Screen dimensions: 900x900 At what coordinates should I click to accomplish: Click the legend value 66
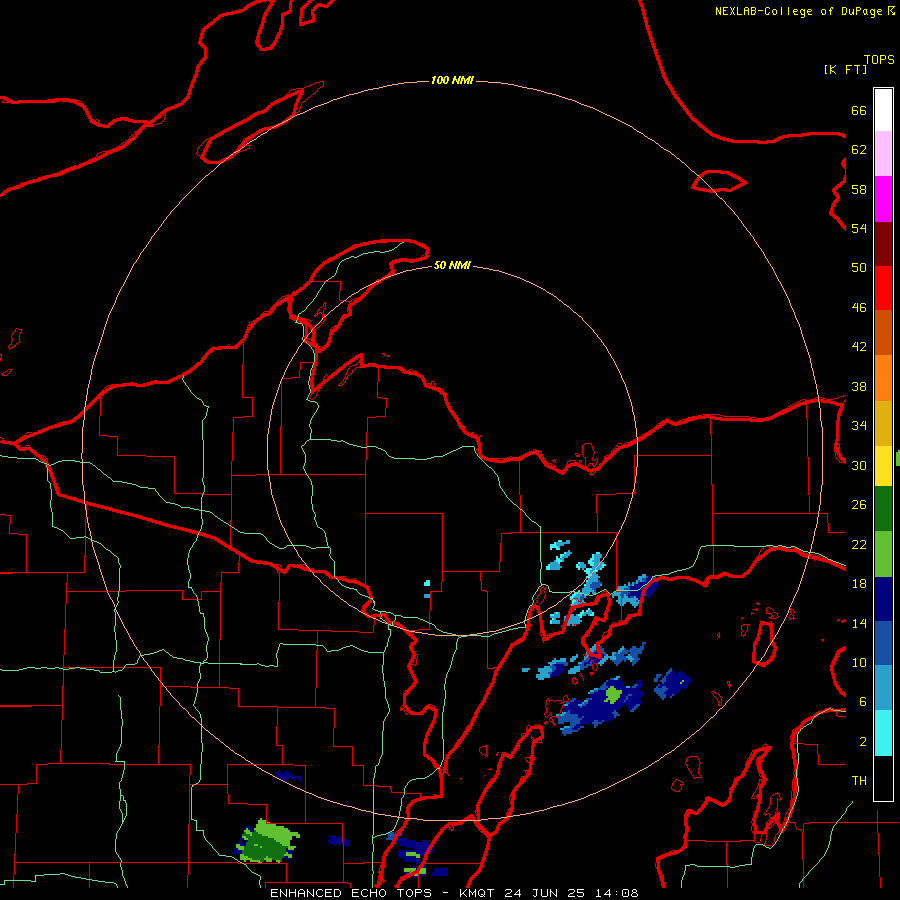coord(859,110)
